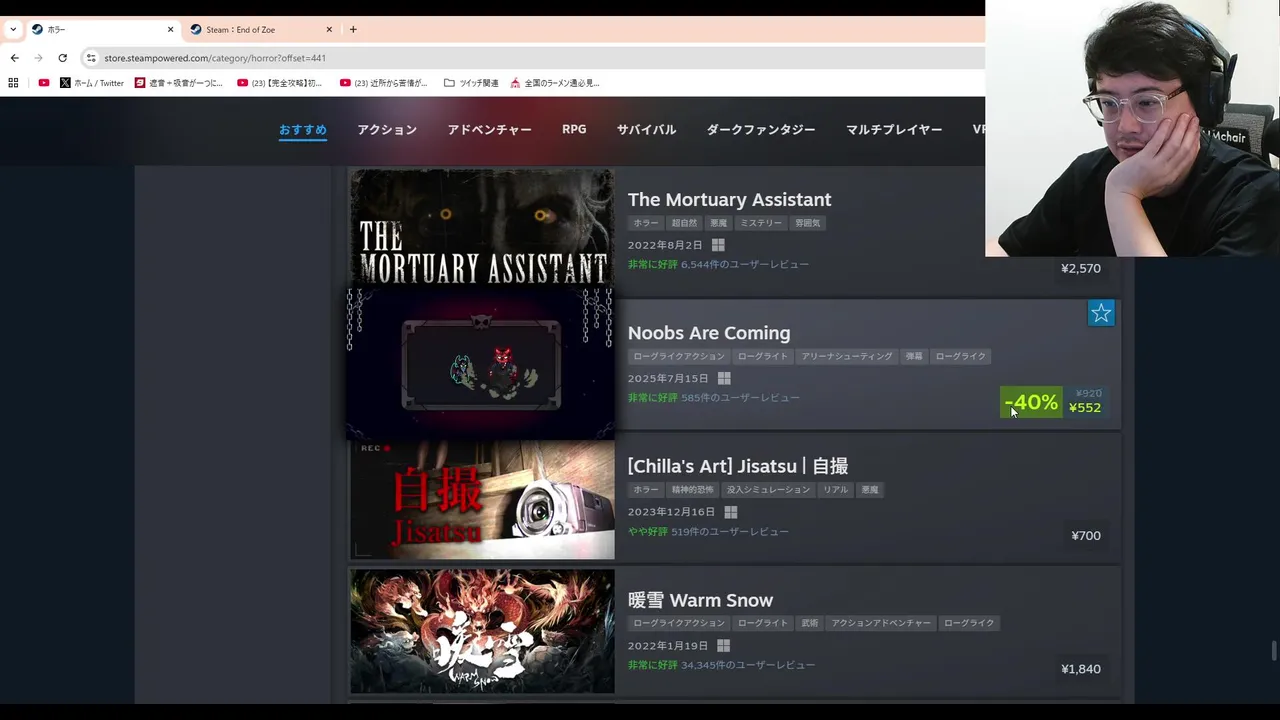Open the (23) 近所から苦情が bookmark
The height and width of the screenshot is (720, 1280).
(x=384, y=83)
